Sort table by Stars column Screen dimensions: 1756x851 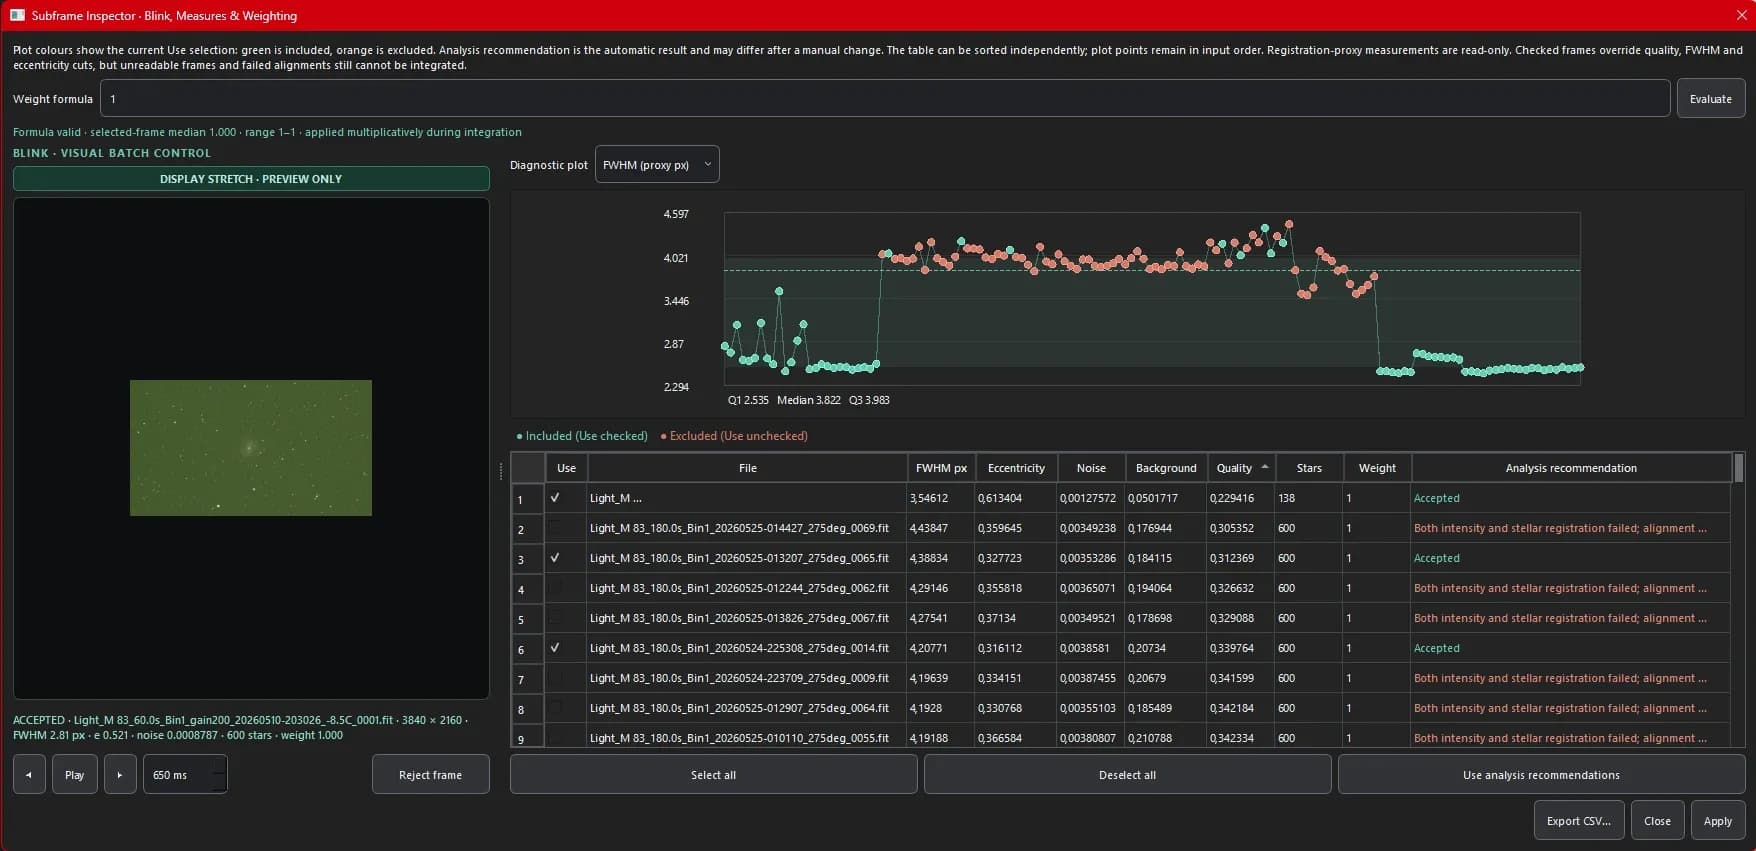pos(1309,468)
